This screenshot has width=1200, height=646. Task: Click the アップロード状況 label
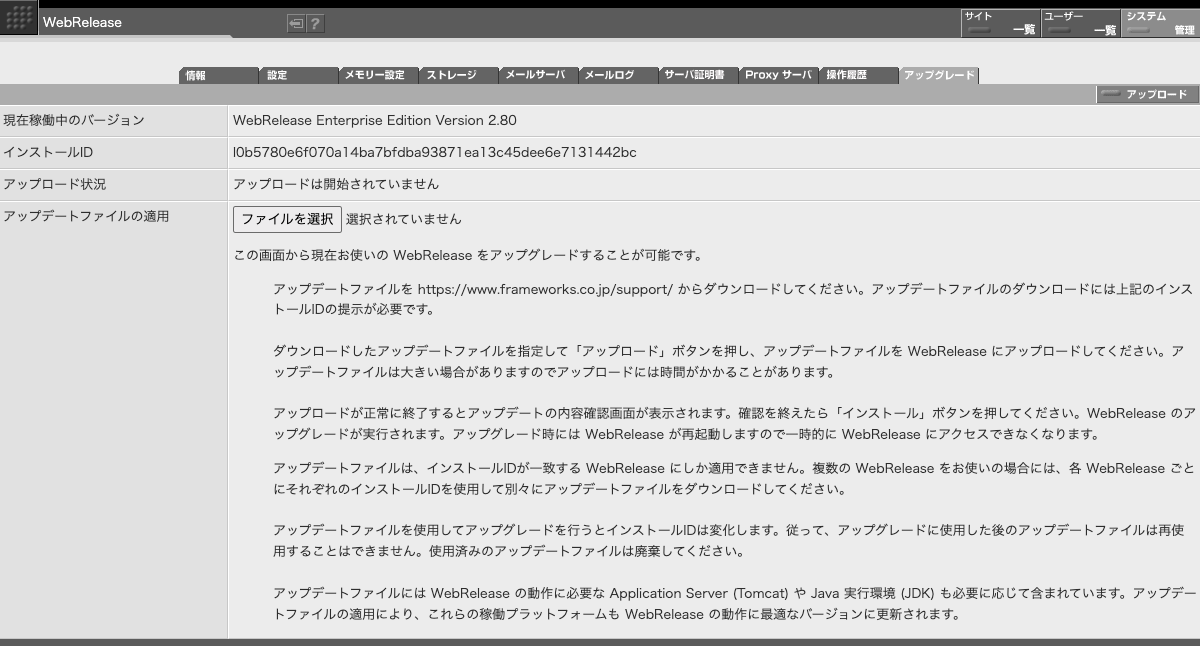(54, 184)
